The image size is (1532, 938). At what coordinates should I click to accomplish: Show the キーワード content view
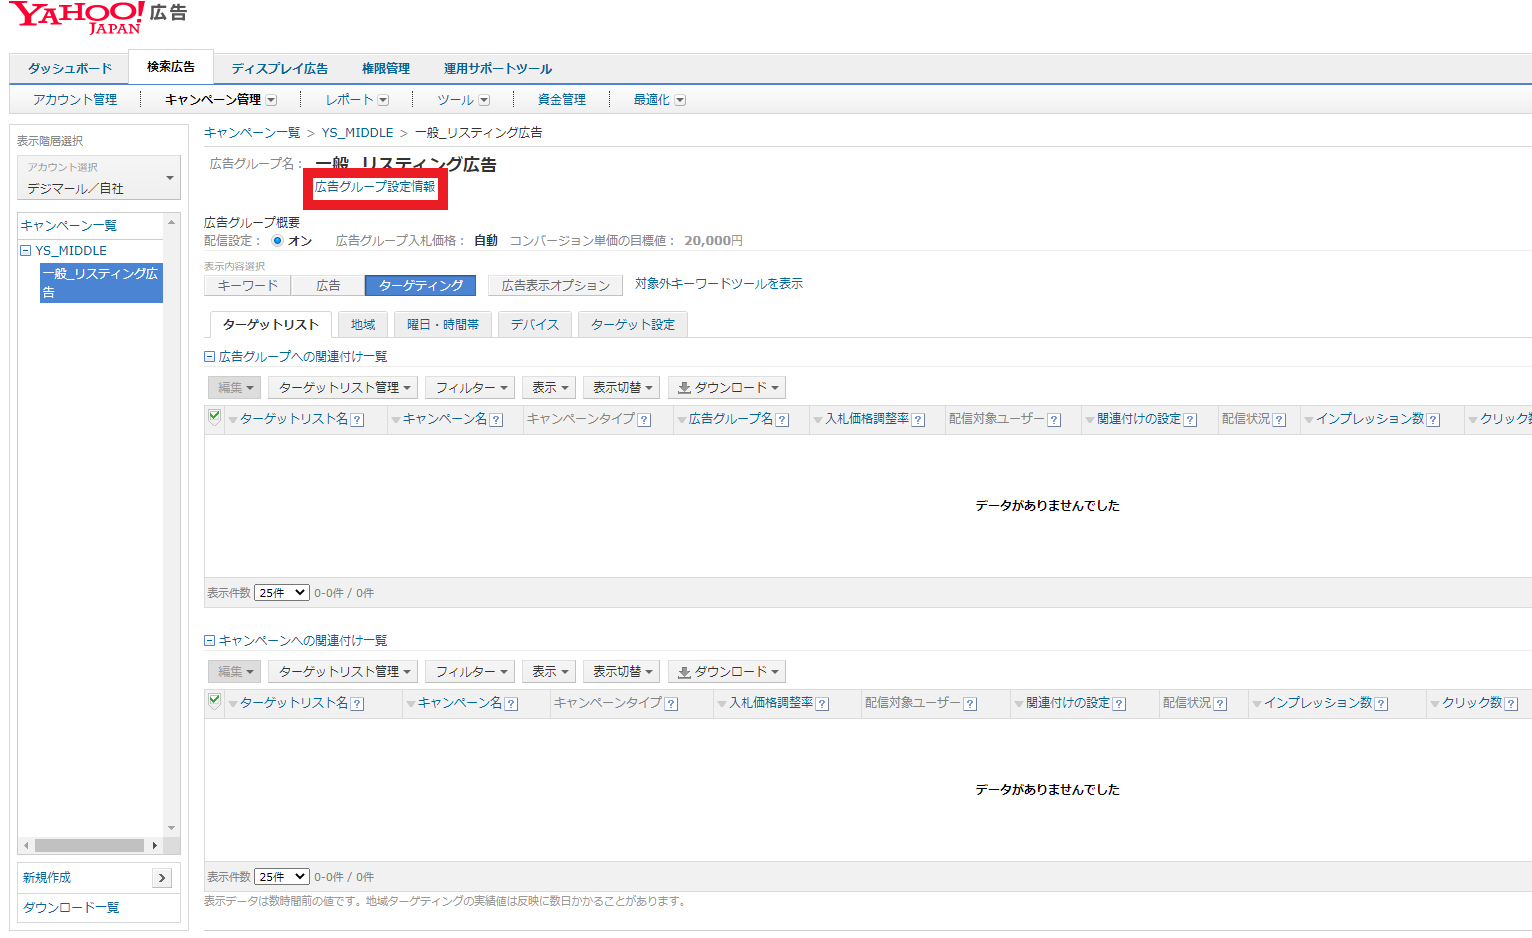tap(248, 286)
